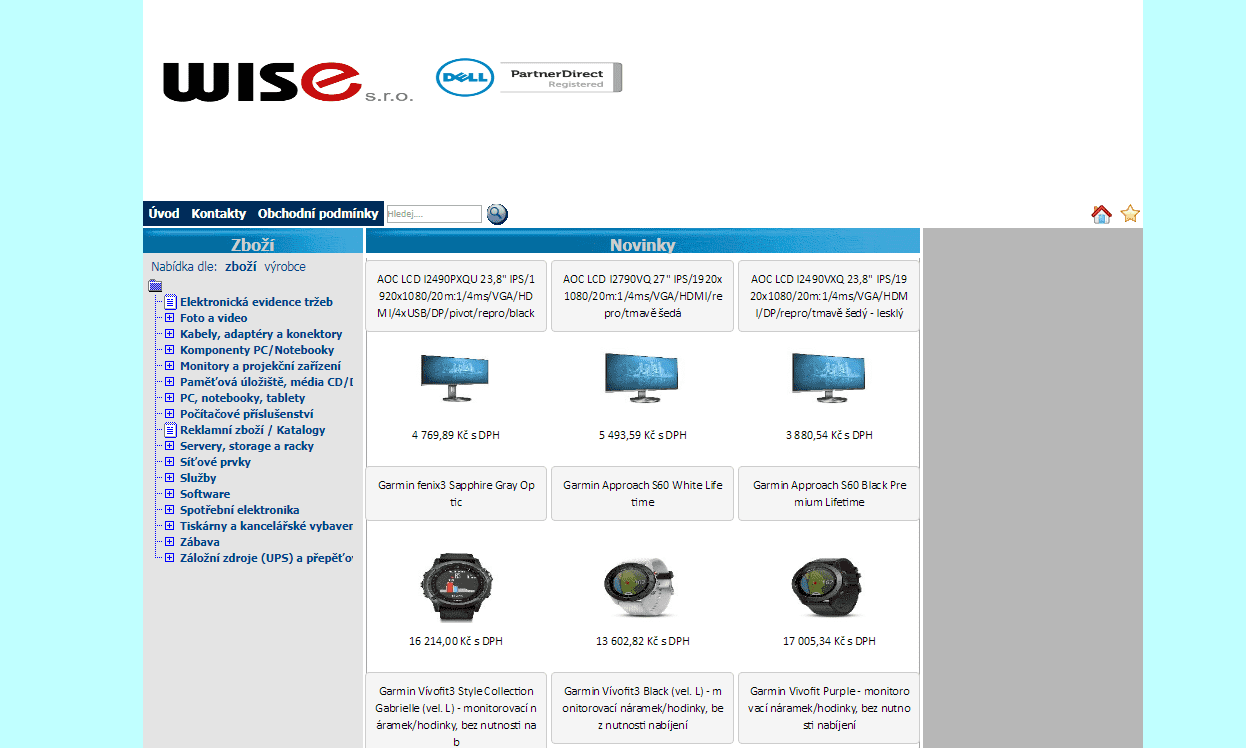Click black Garmin Approach S60 watch image
Screen dimensions: 1246x748
pyautogui.click(x=828, y=587)
